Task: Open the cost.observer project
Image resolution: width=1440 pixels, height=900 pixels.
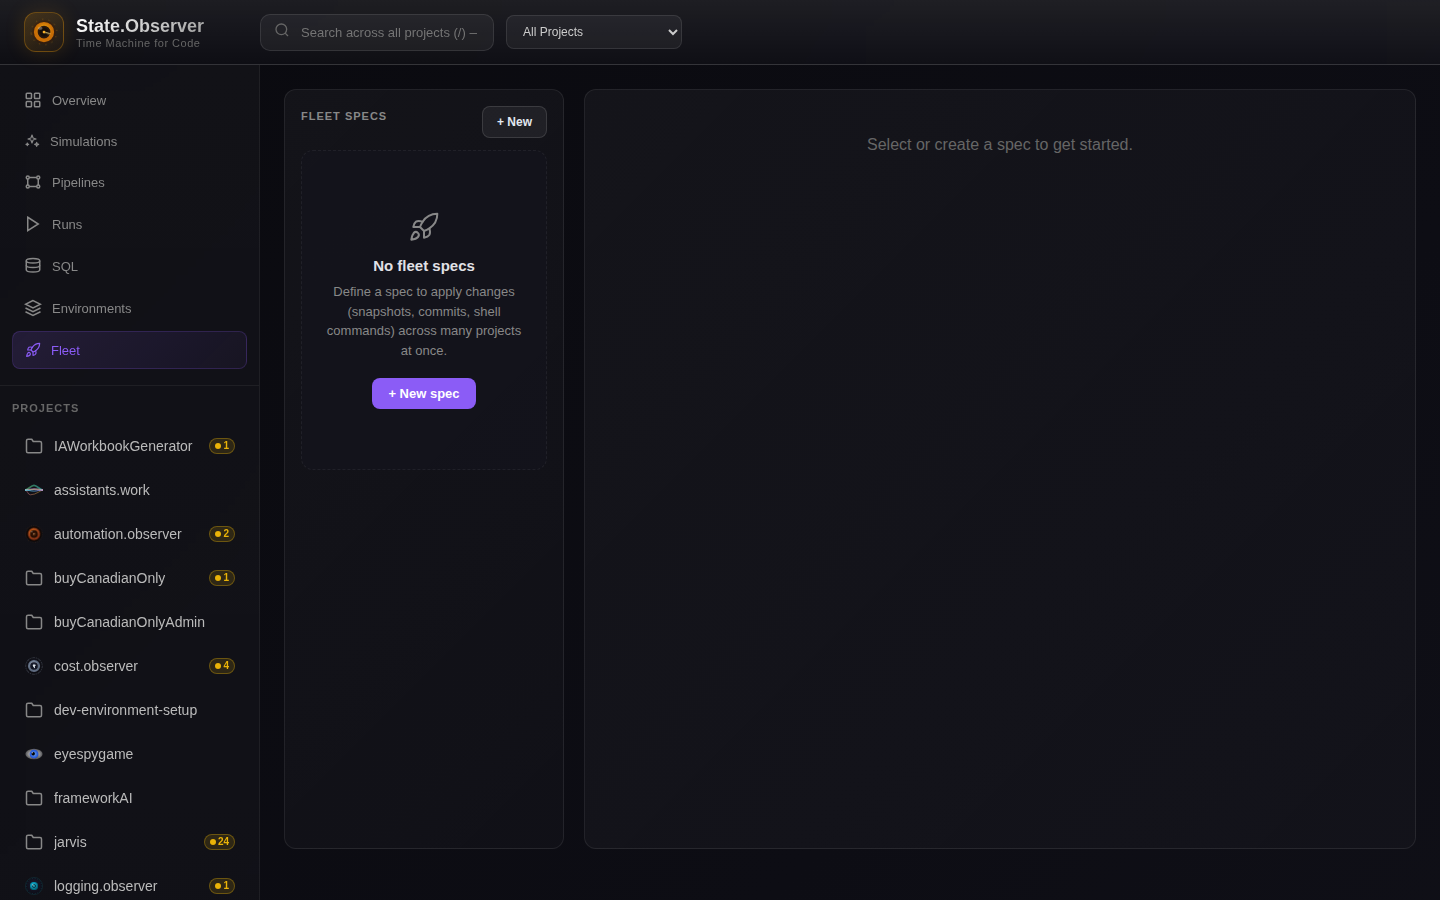Action: pyautogui.click(x=130, y=666)
